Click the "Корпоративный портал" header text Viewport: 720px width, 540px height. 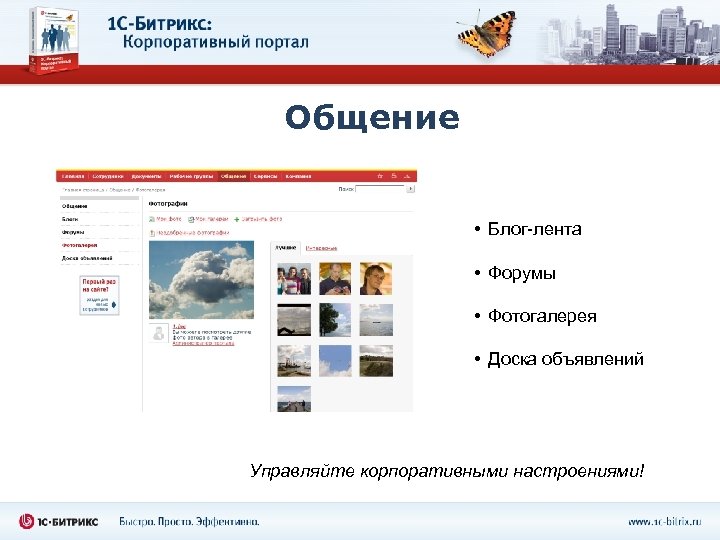(216, 42)
